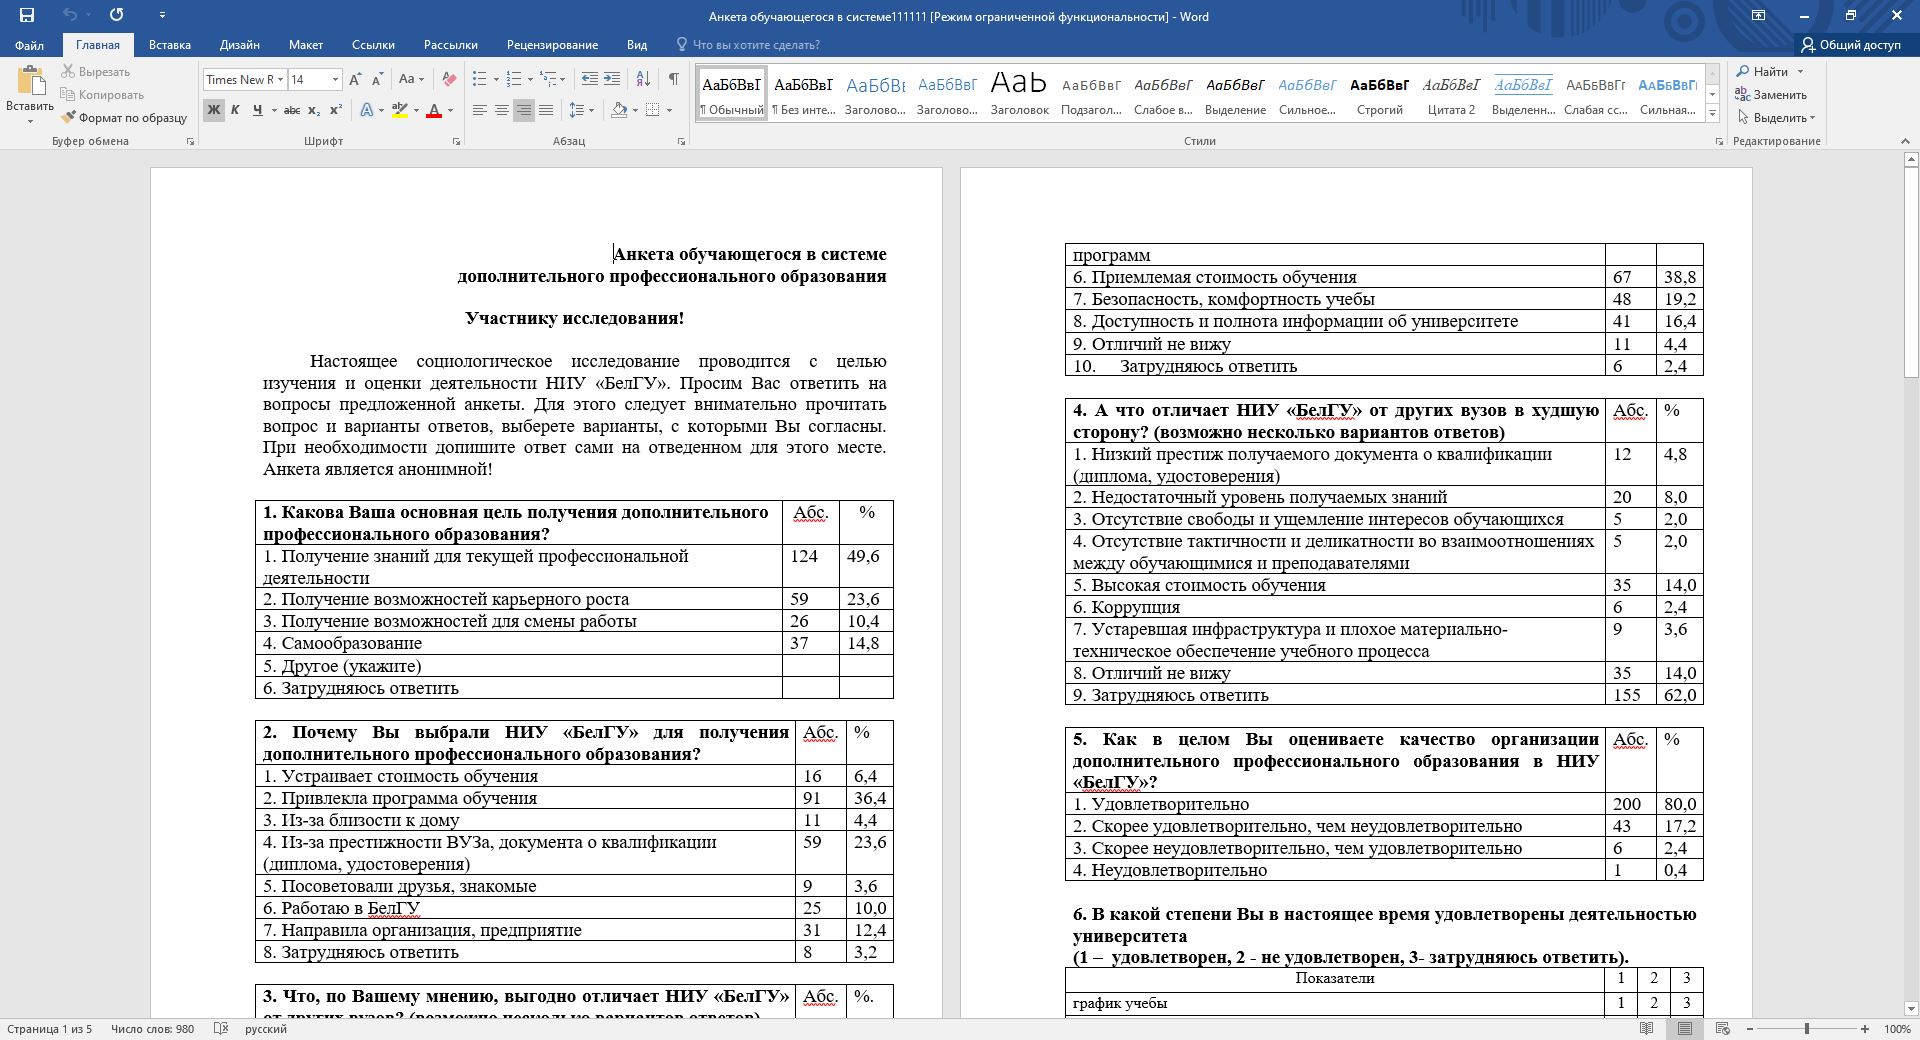Open the font color dropdown arrow
The height and width of the screenshot is (1040, 1920).
[450, 111]
